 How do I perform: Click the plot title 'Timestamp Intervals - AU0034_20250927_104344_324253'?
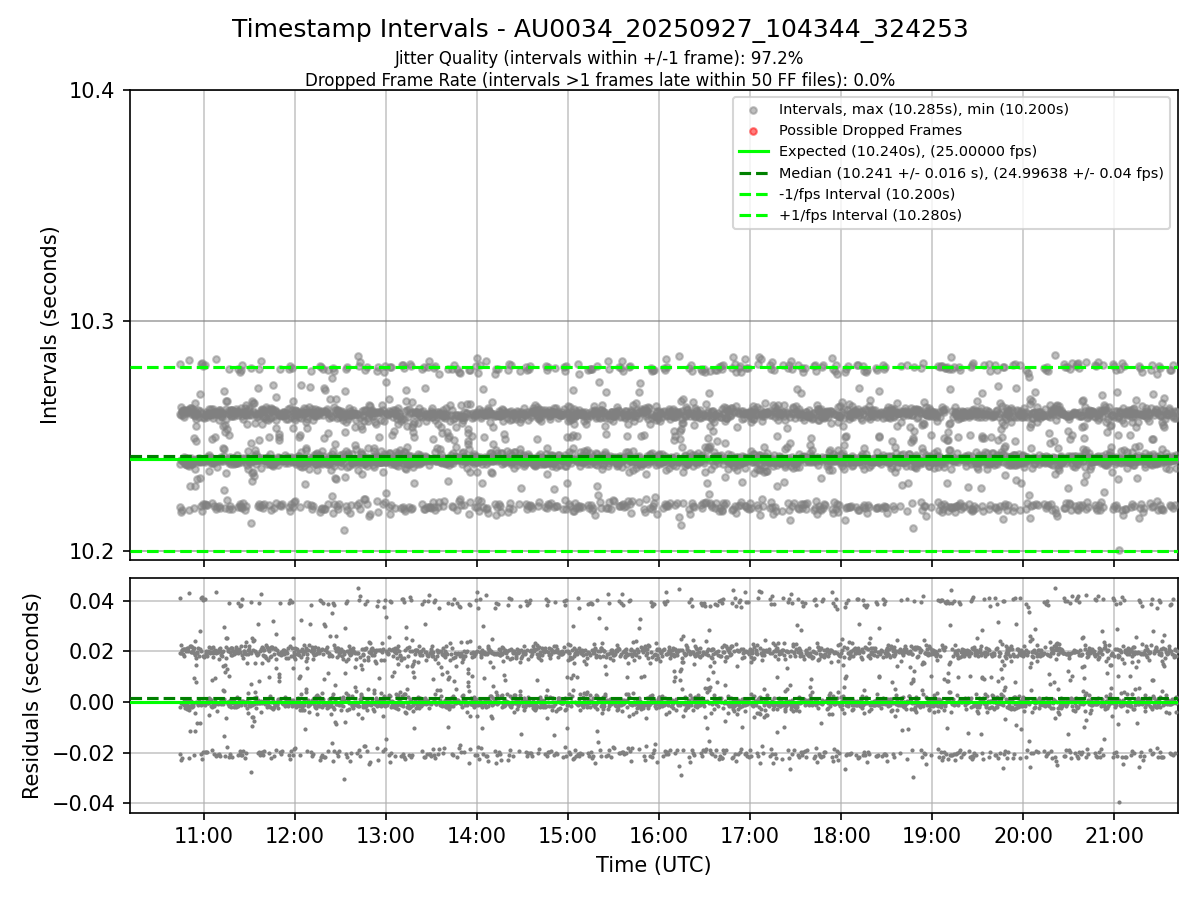(600, 29)
